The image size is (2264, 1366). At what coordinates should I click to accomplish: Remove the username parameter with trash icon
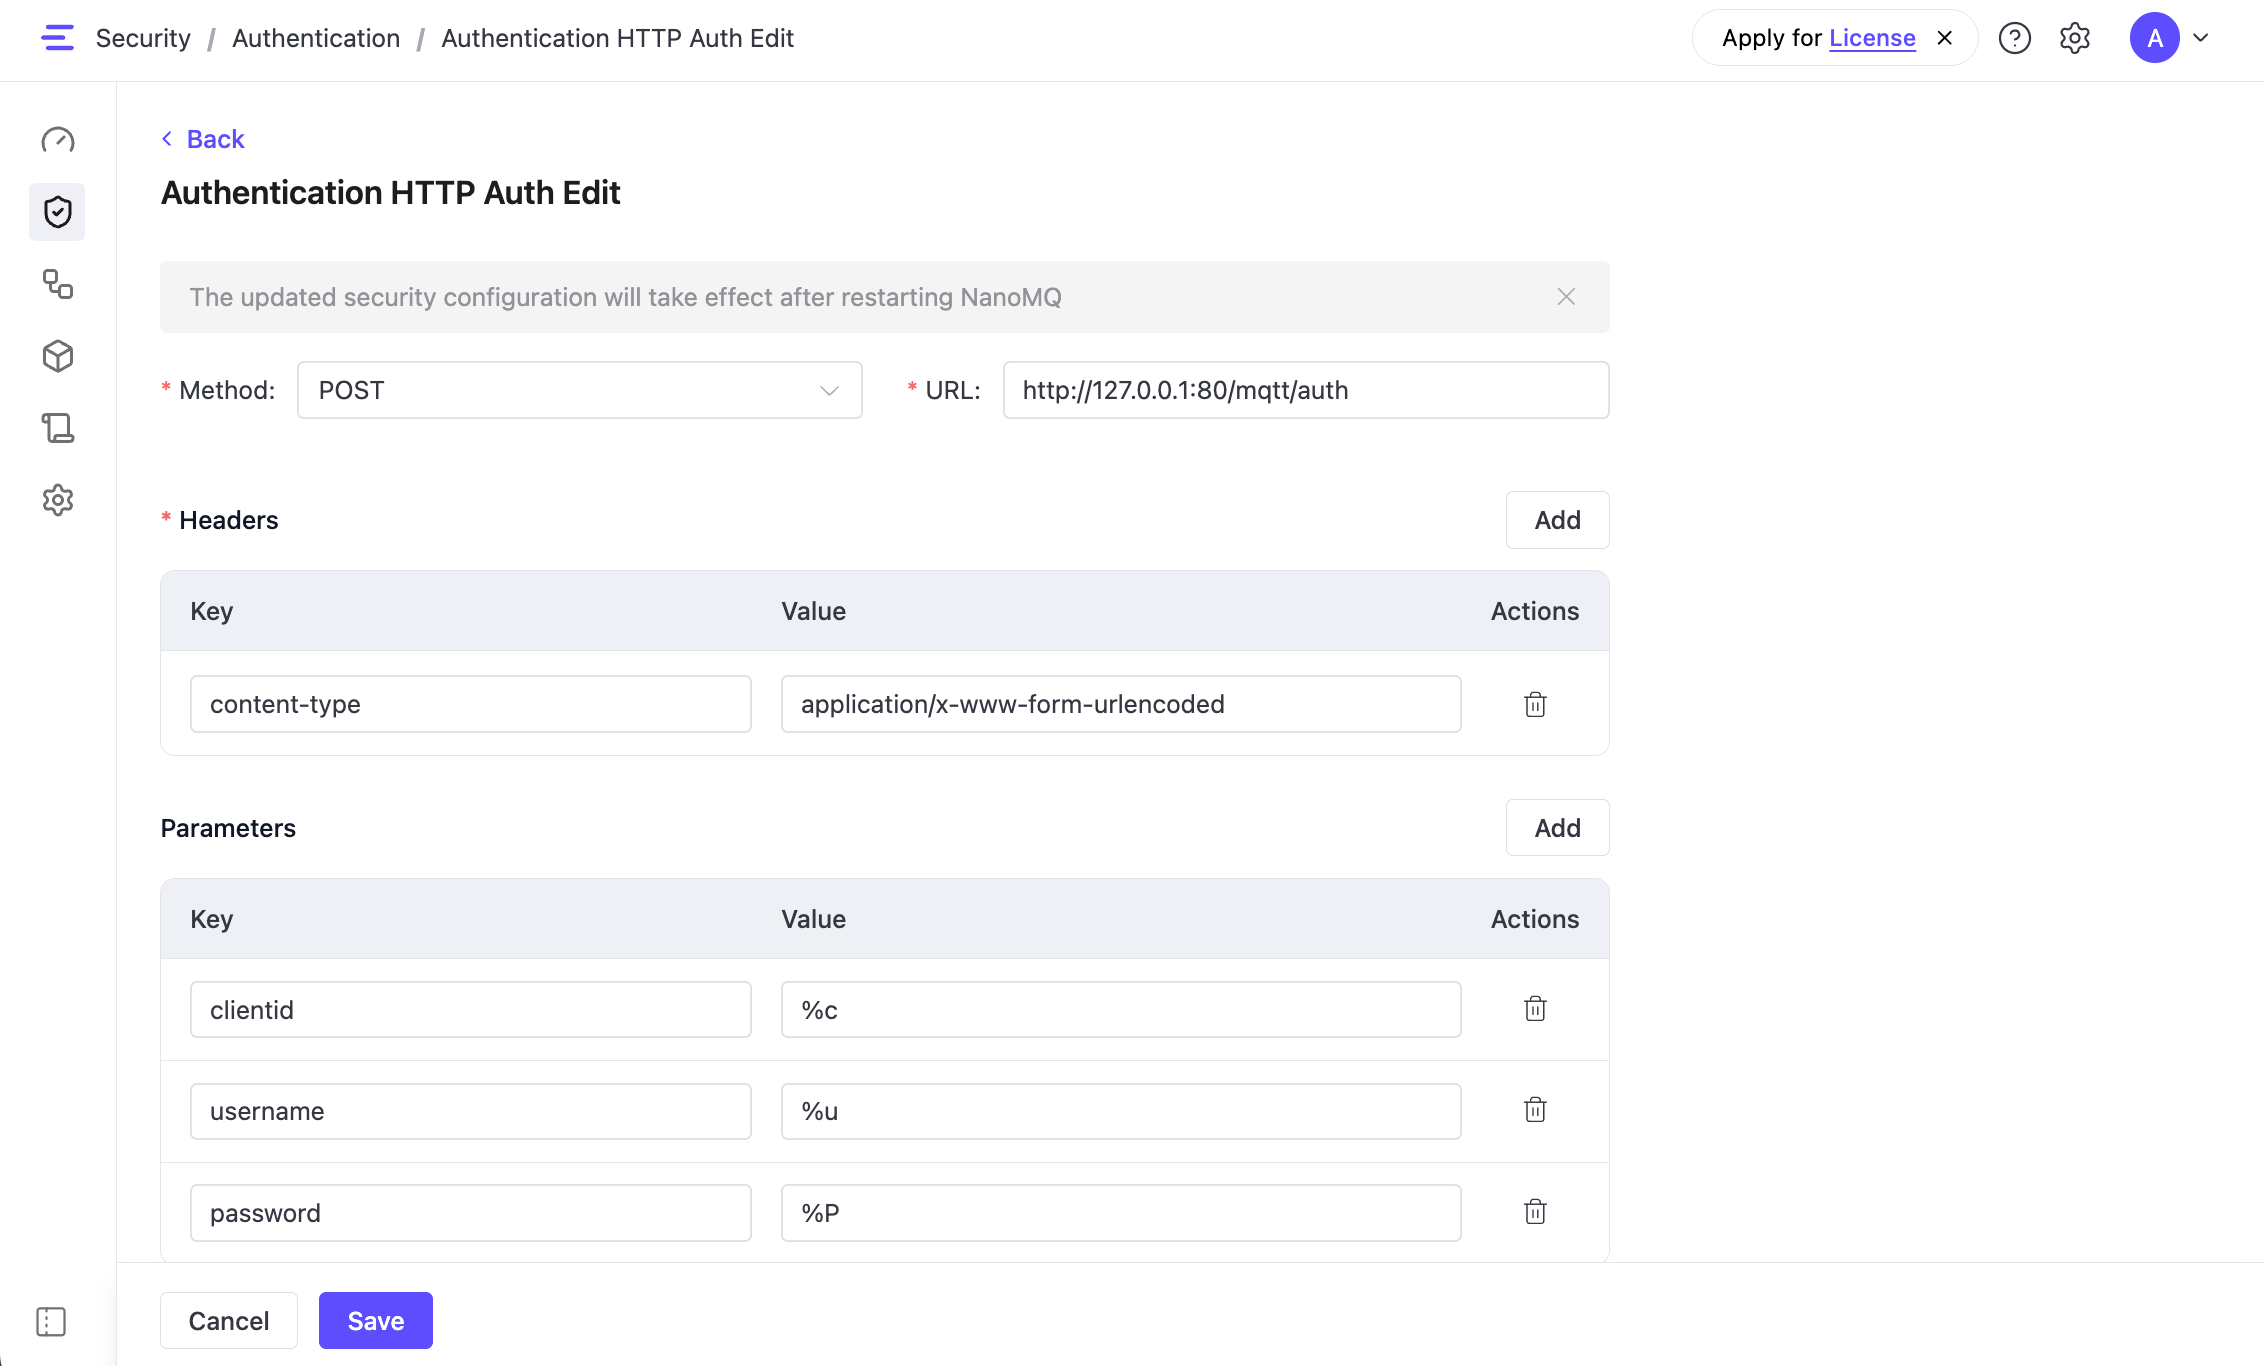pos(1535,1110)
